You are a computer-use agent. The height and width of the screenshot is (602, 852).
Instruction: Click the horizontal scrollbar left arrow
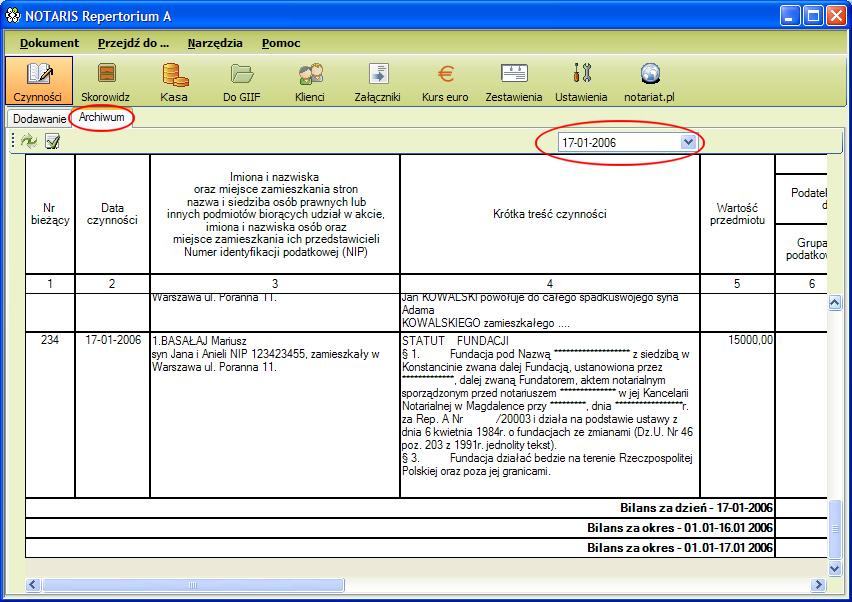coord(32,585)
